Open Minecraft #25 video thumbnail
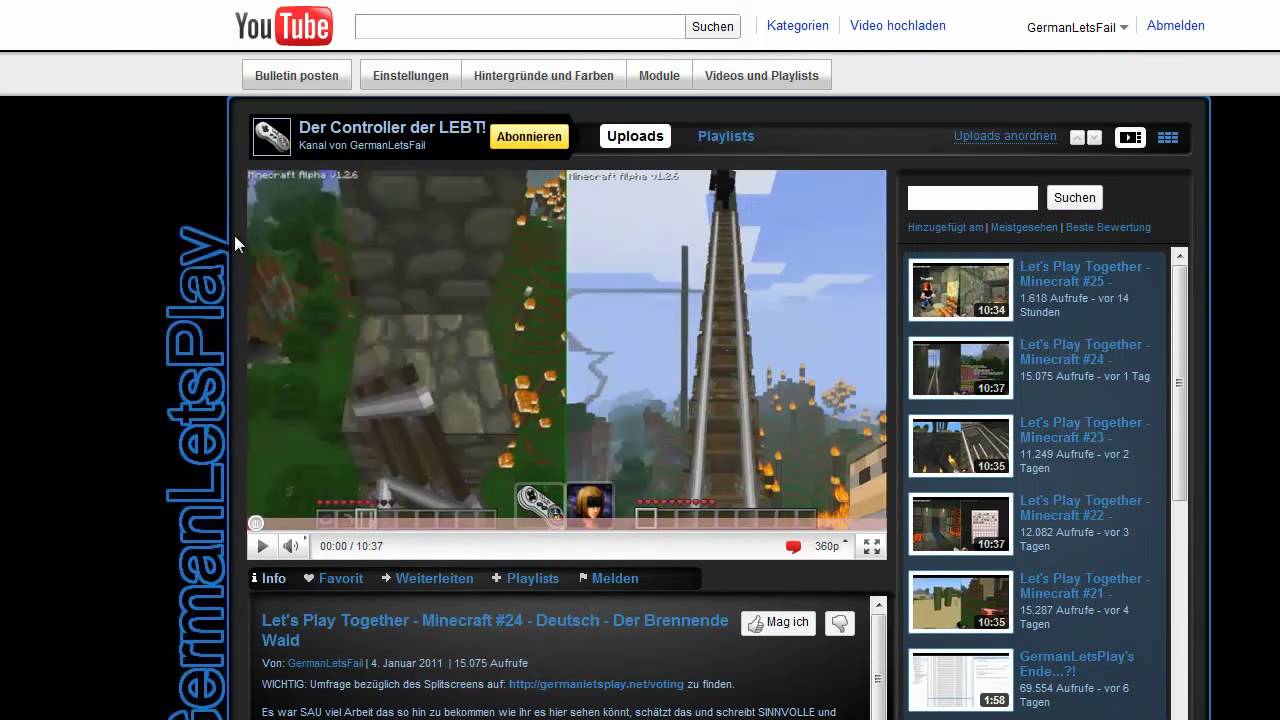 960,290
